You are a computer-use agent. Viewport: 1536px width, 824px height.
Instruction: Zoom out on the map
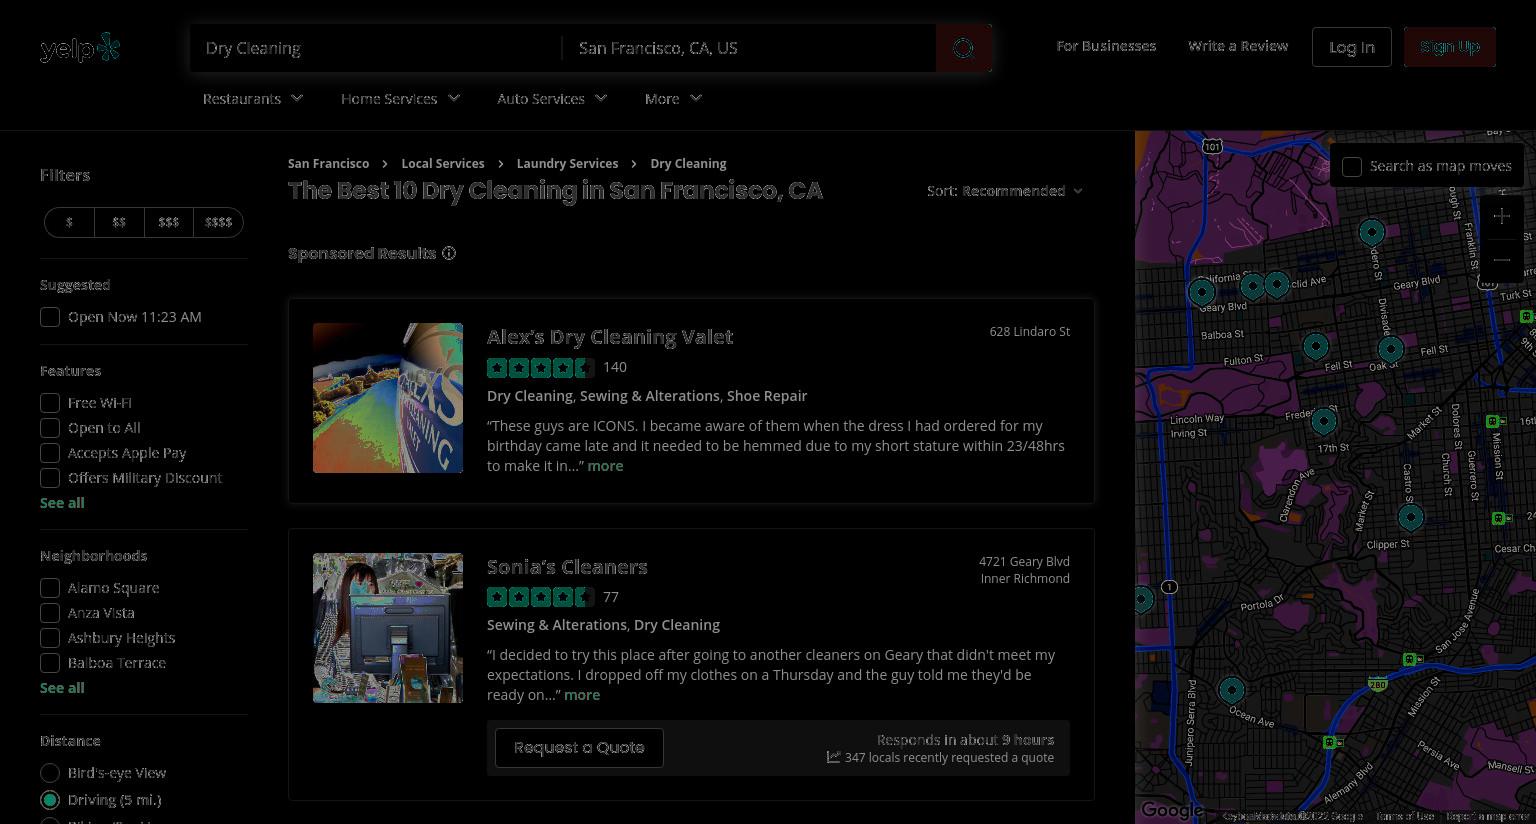1501,260
